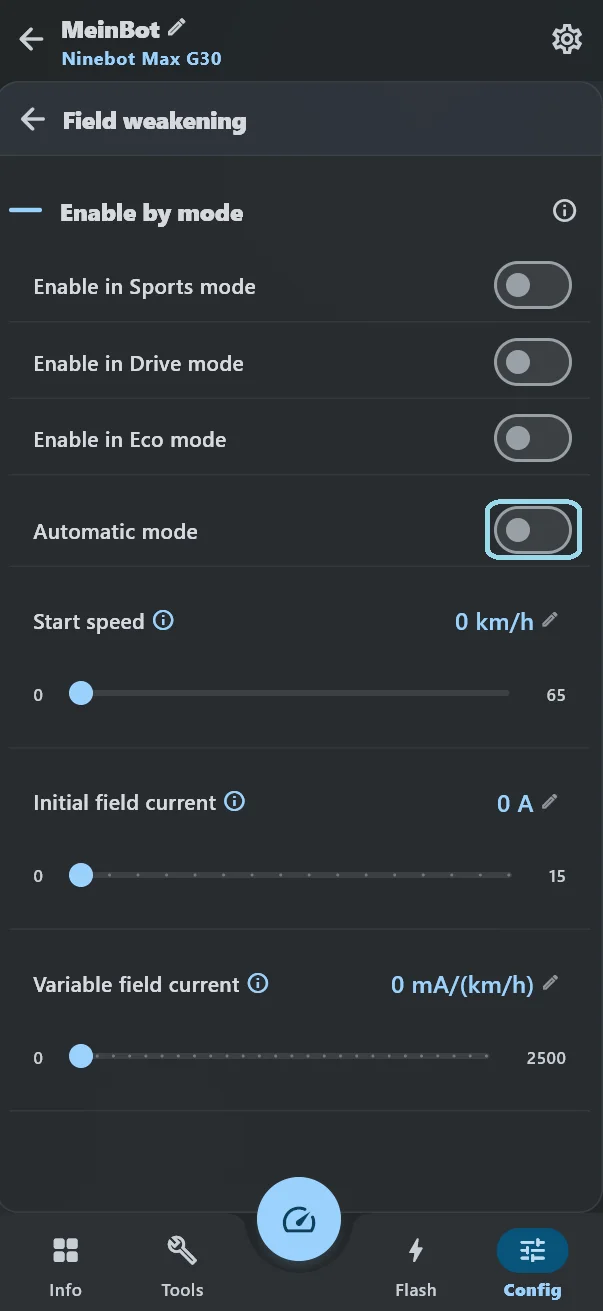Collapse the Enable by mode section
Viewport: 603px width, 1311px height.
26,211
